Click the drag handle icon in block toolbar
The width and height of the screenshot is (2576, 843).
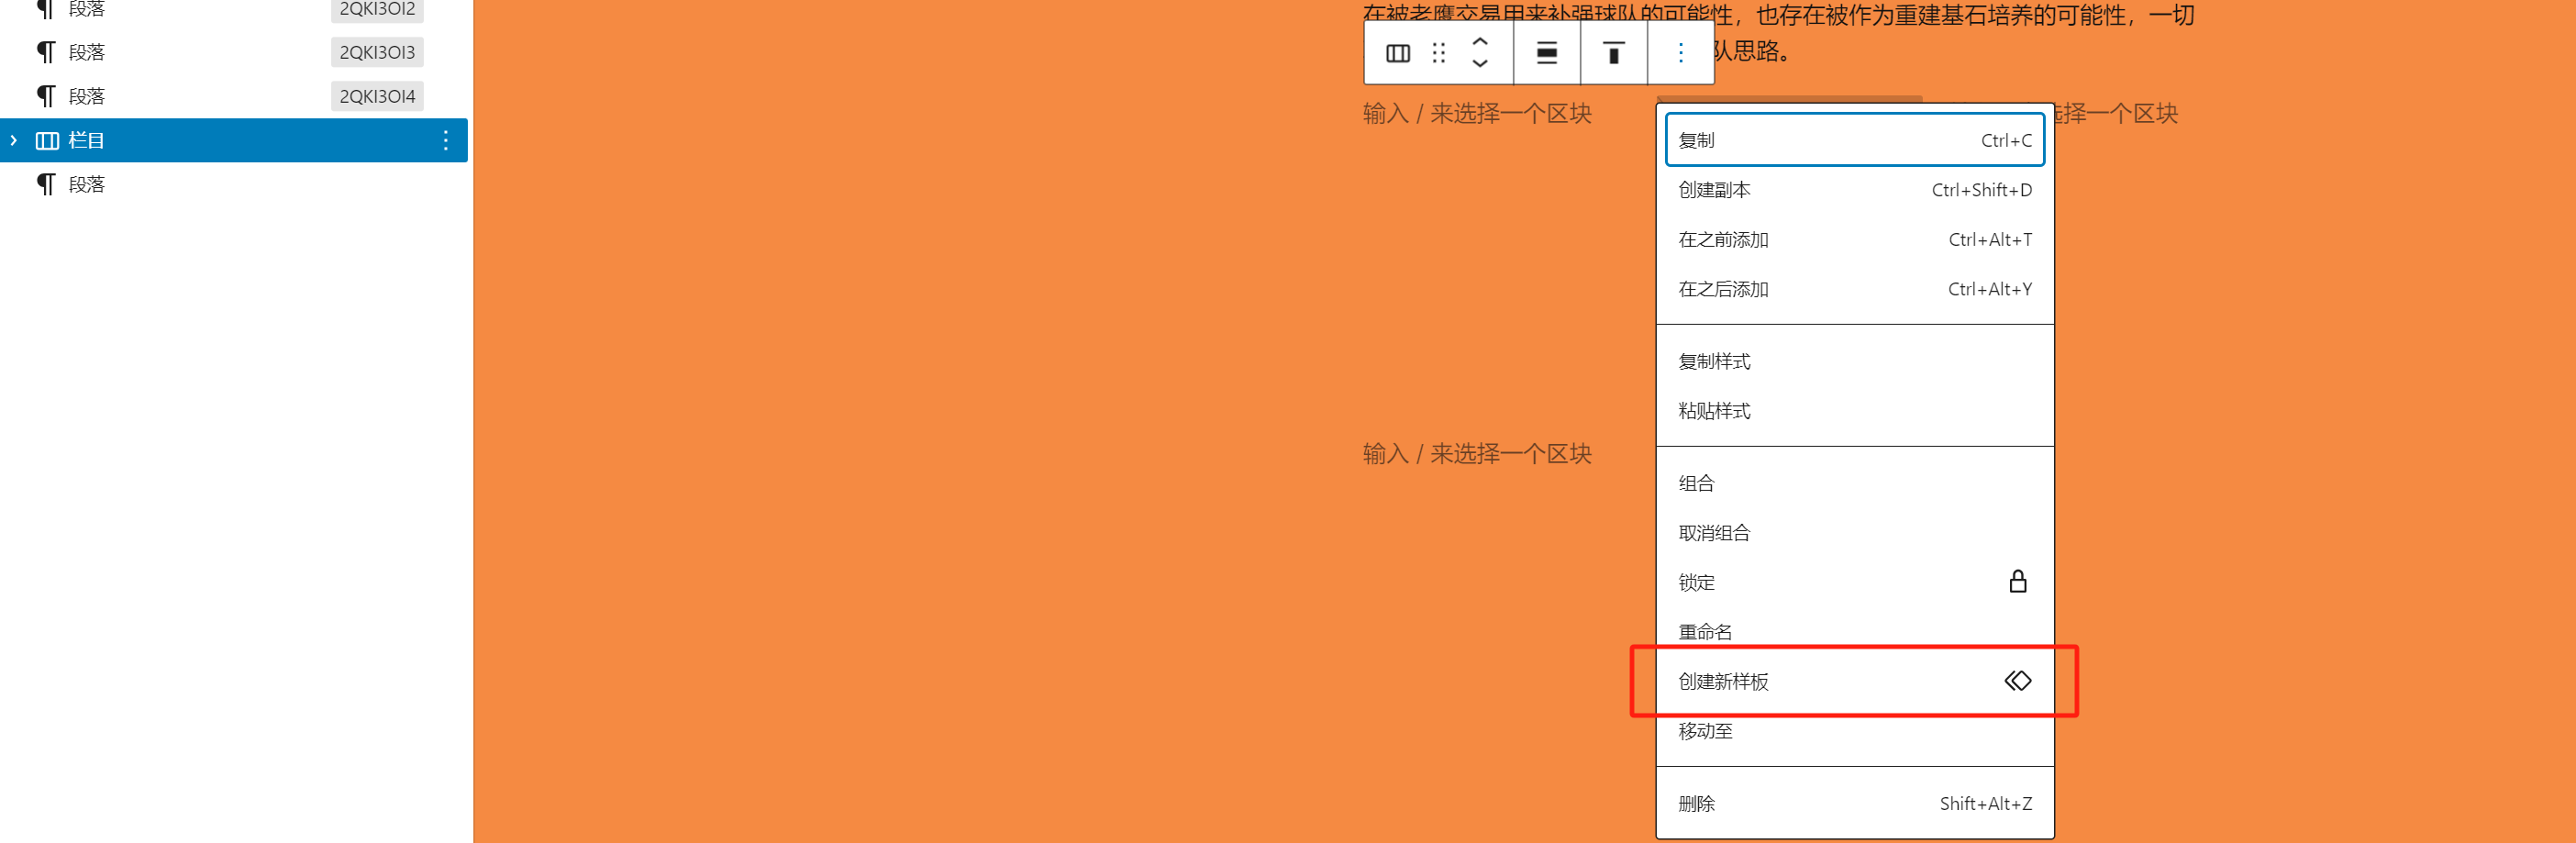(1439, 53)
